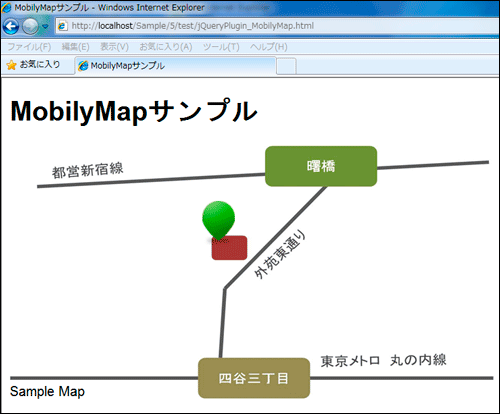The height and width of the screenshot is (414, 500).
Task: Open the ファイル(F) menu
Action: (29, 47)
